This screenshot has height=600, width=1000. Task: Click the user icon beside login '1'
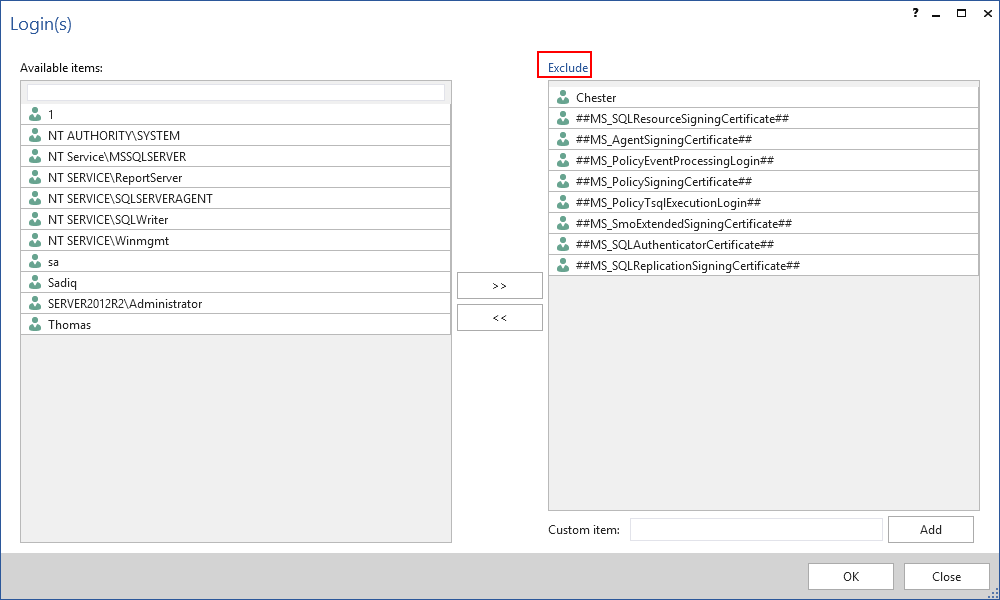coord(35,114)
